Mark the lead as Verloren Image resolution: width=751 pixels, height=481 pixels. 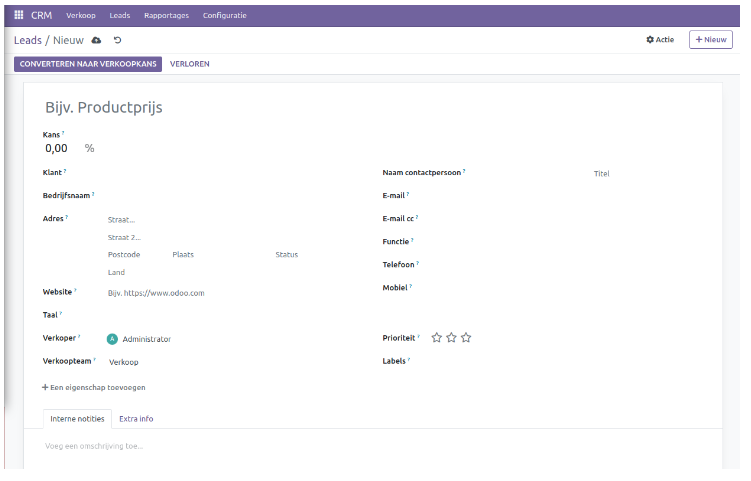pos(190,64)
